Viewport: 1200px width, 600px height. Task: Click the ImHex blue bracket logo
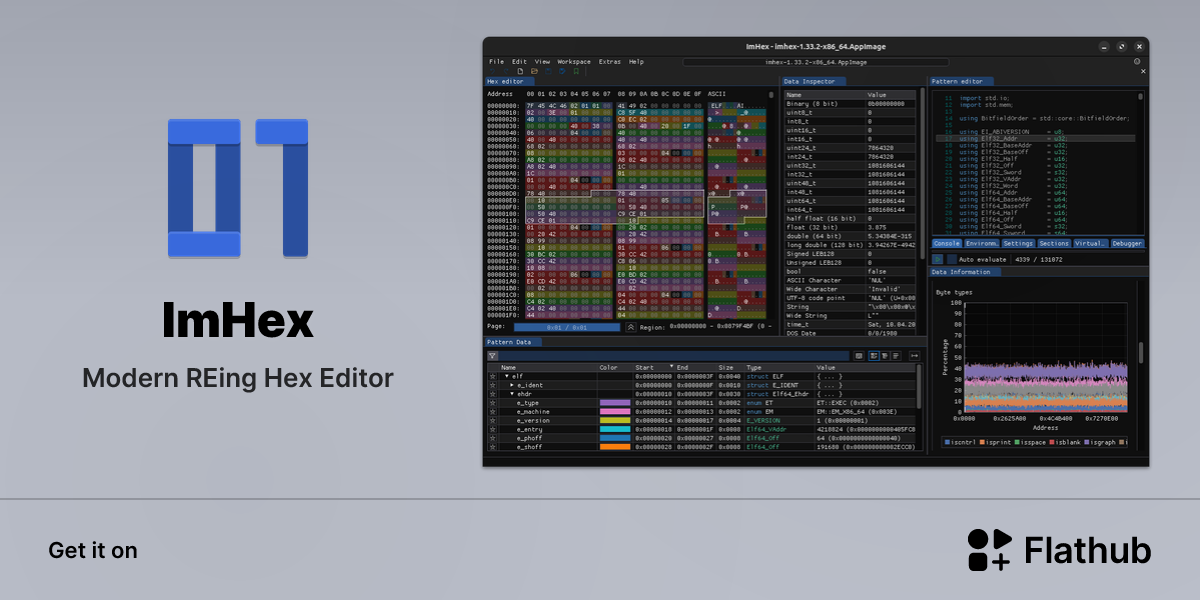(238, 188)
